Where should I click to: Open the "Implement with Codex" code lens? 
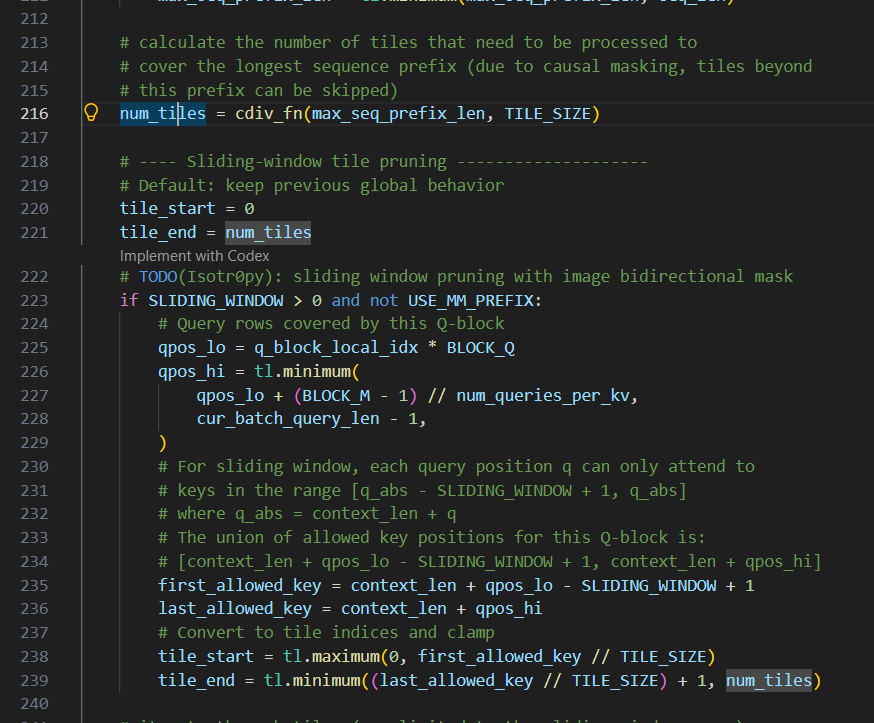(x=195, y=256)
